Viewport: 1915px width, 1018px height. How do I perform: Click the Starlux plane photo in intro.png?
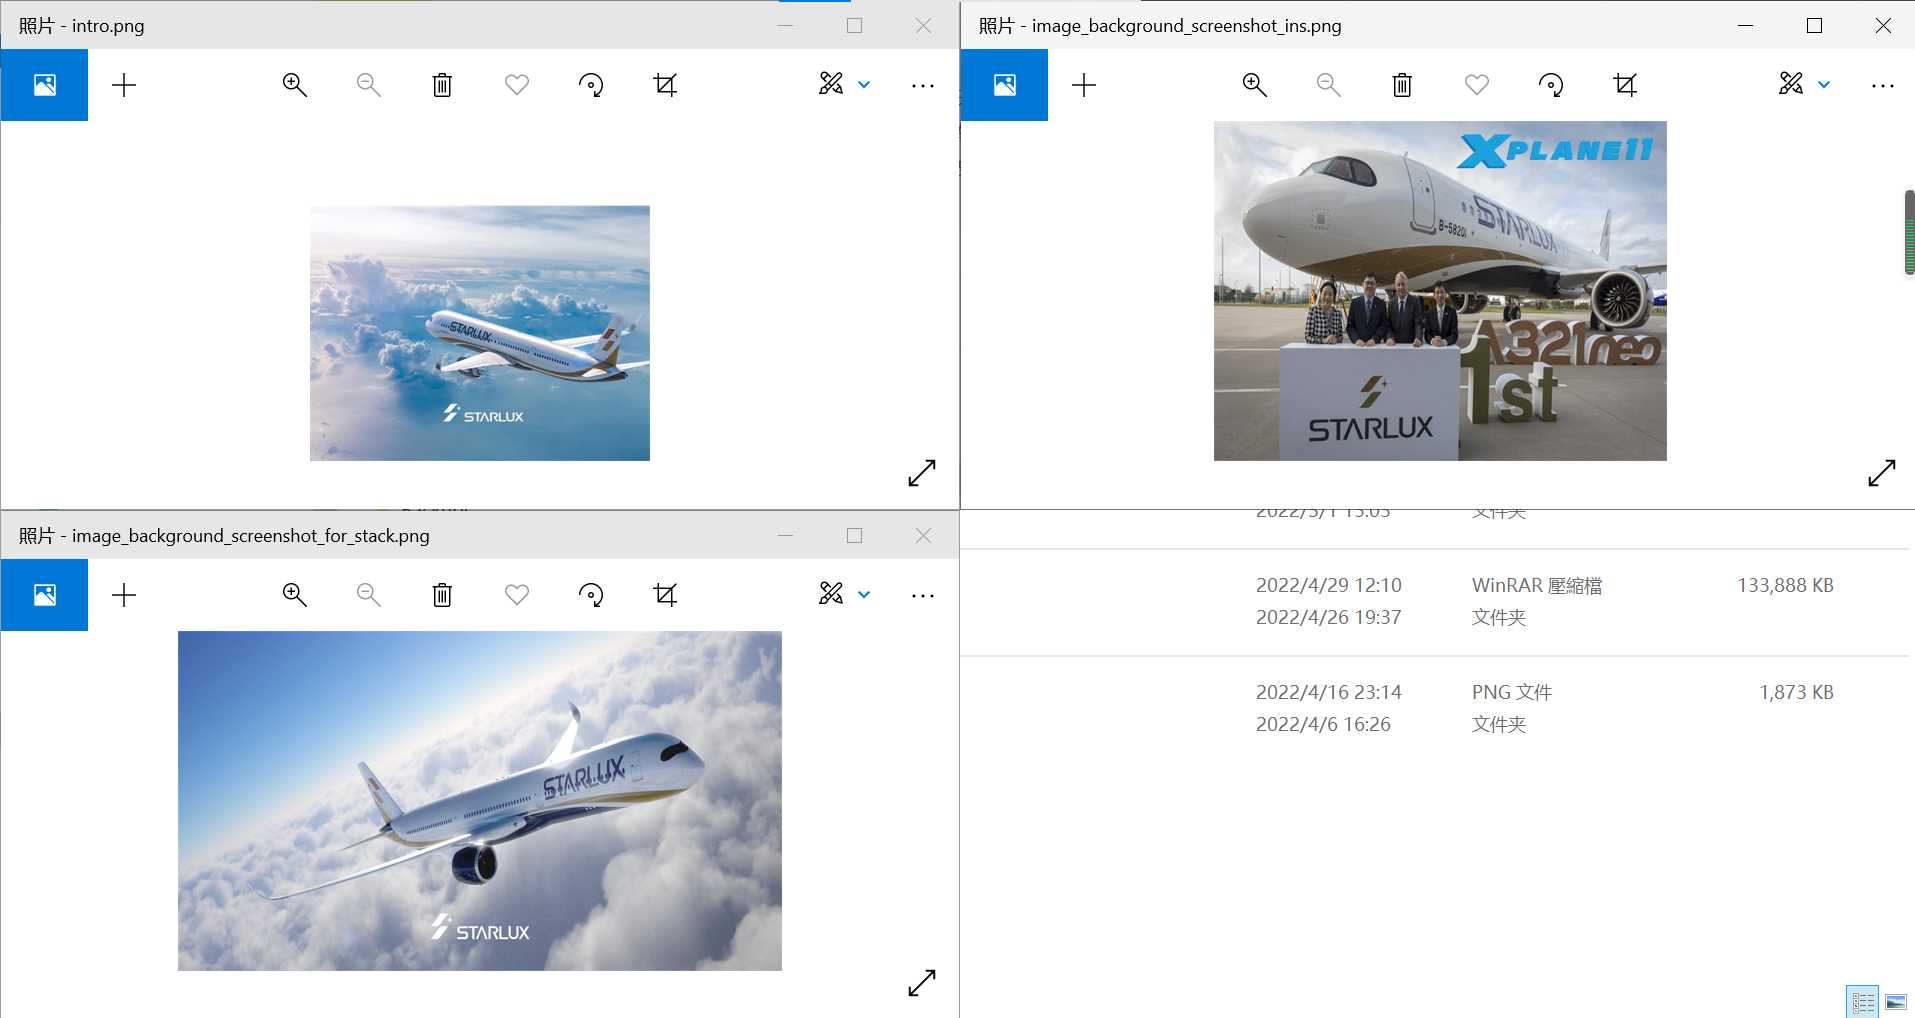(x=480, y=333)
